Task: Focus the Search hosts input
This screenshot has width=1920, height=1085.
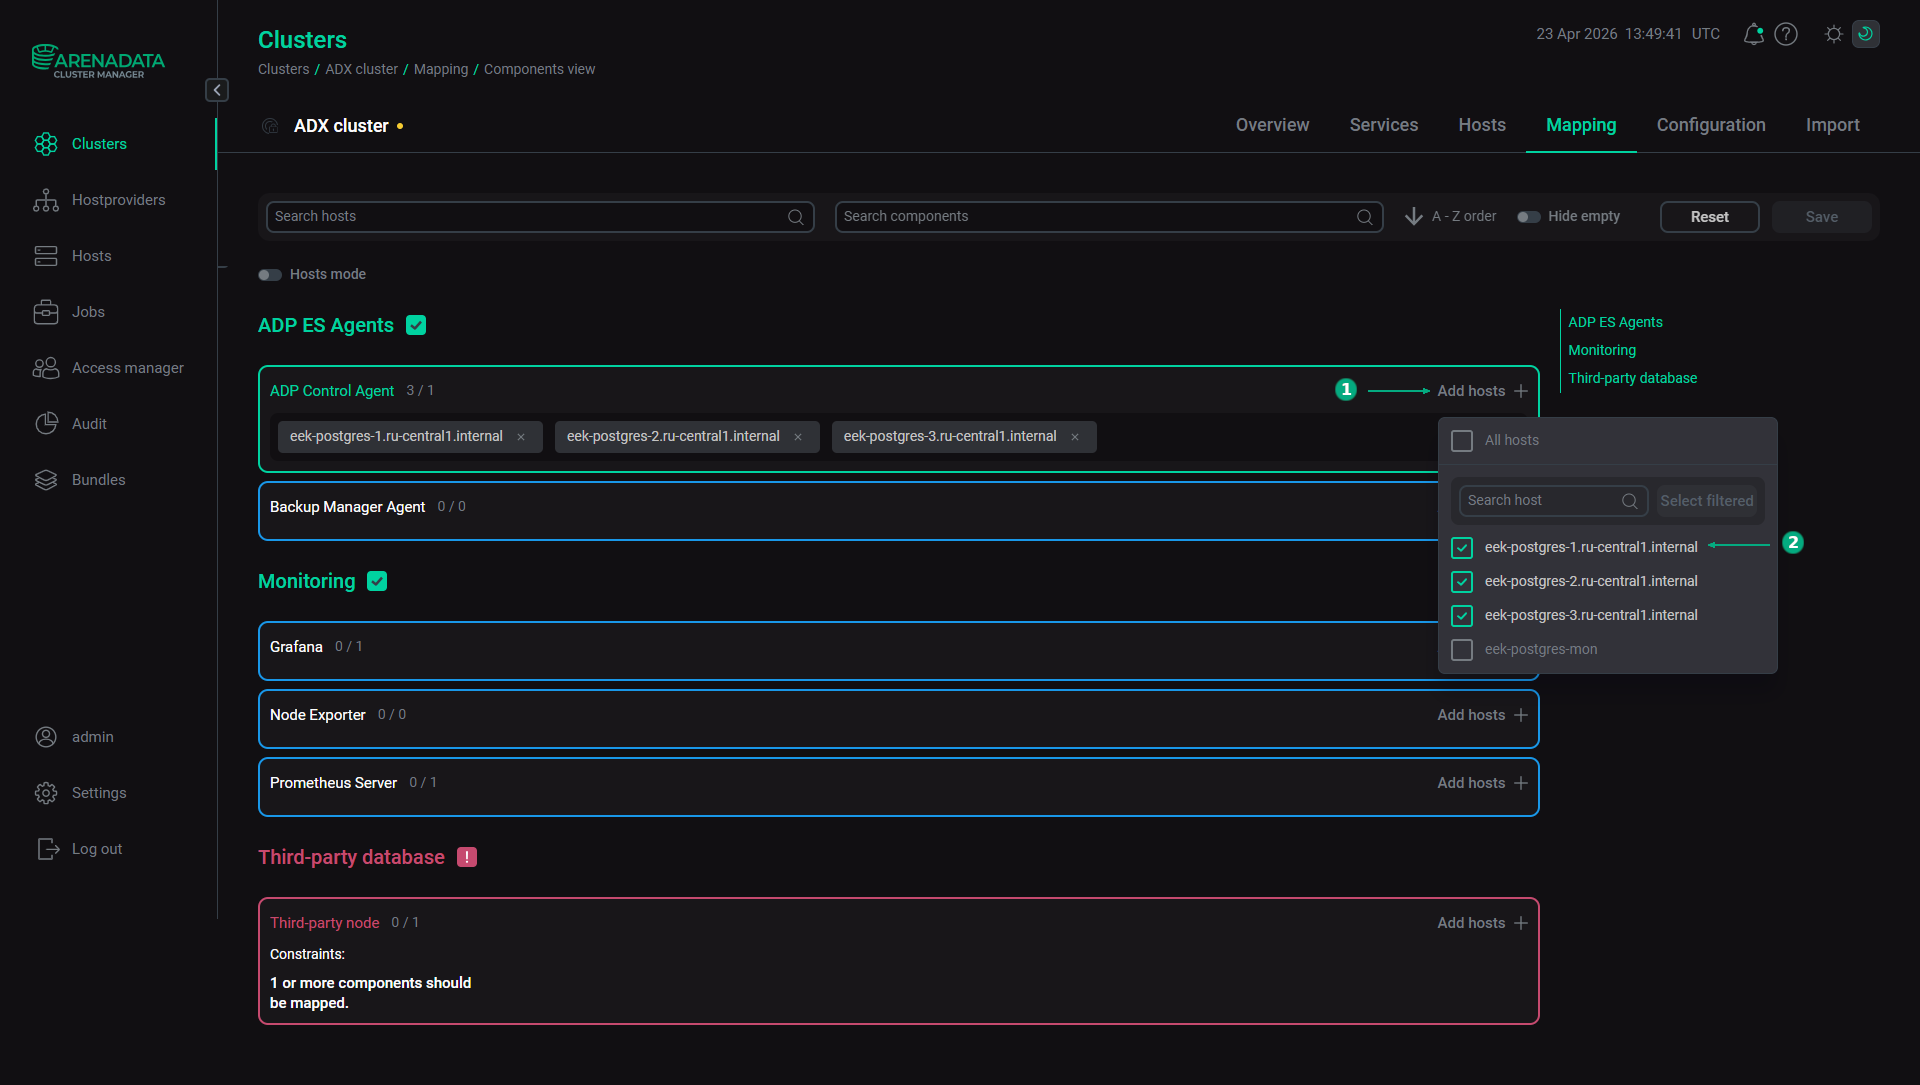Action: [x=540, y=217]
